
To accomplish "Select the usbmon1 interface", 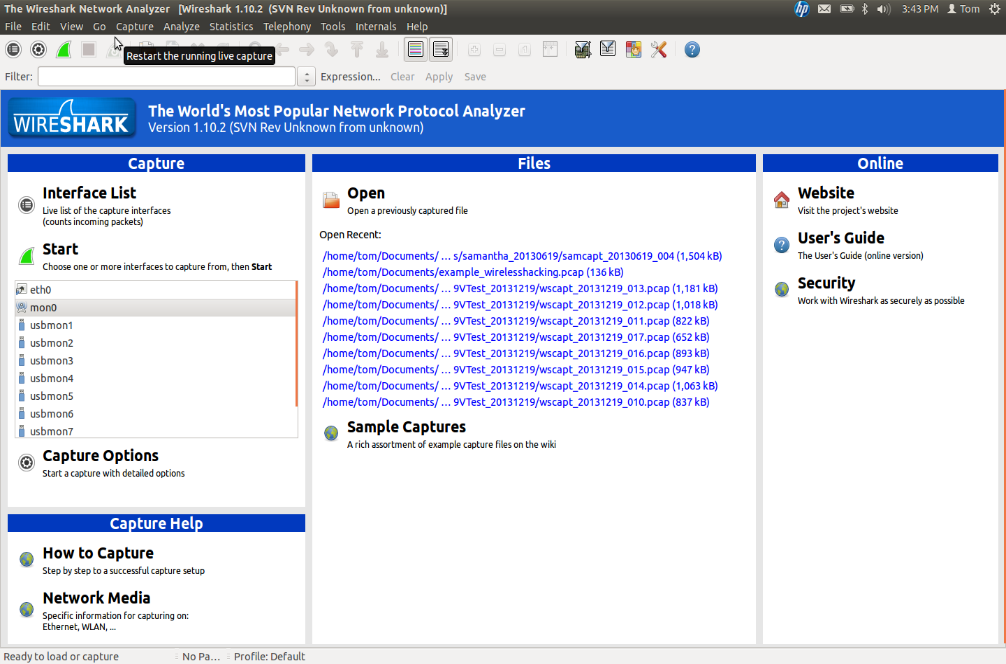I will [x=156, y=325].
